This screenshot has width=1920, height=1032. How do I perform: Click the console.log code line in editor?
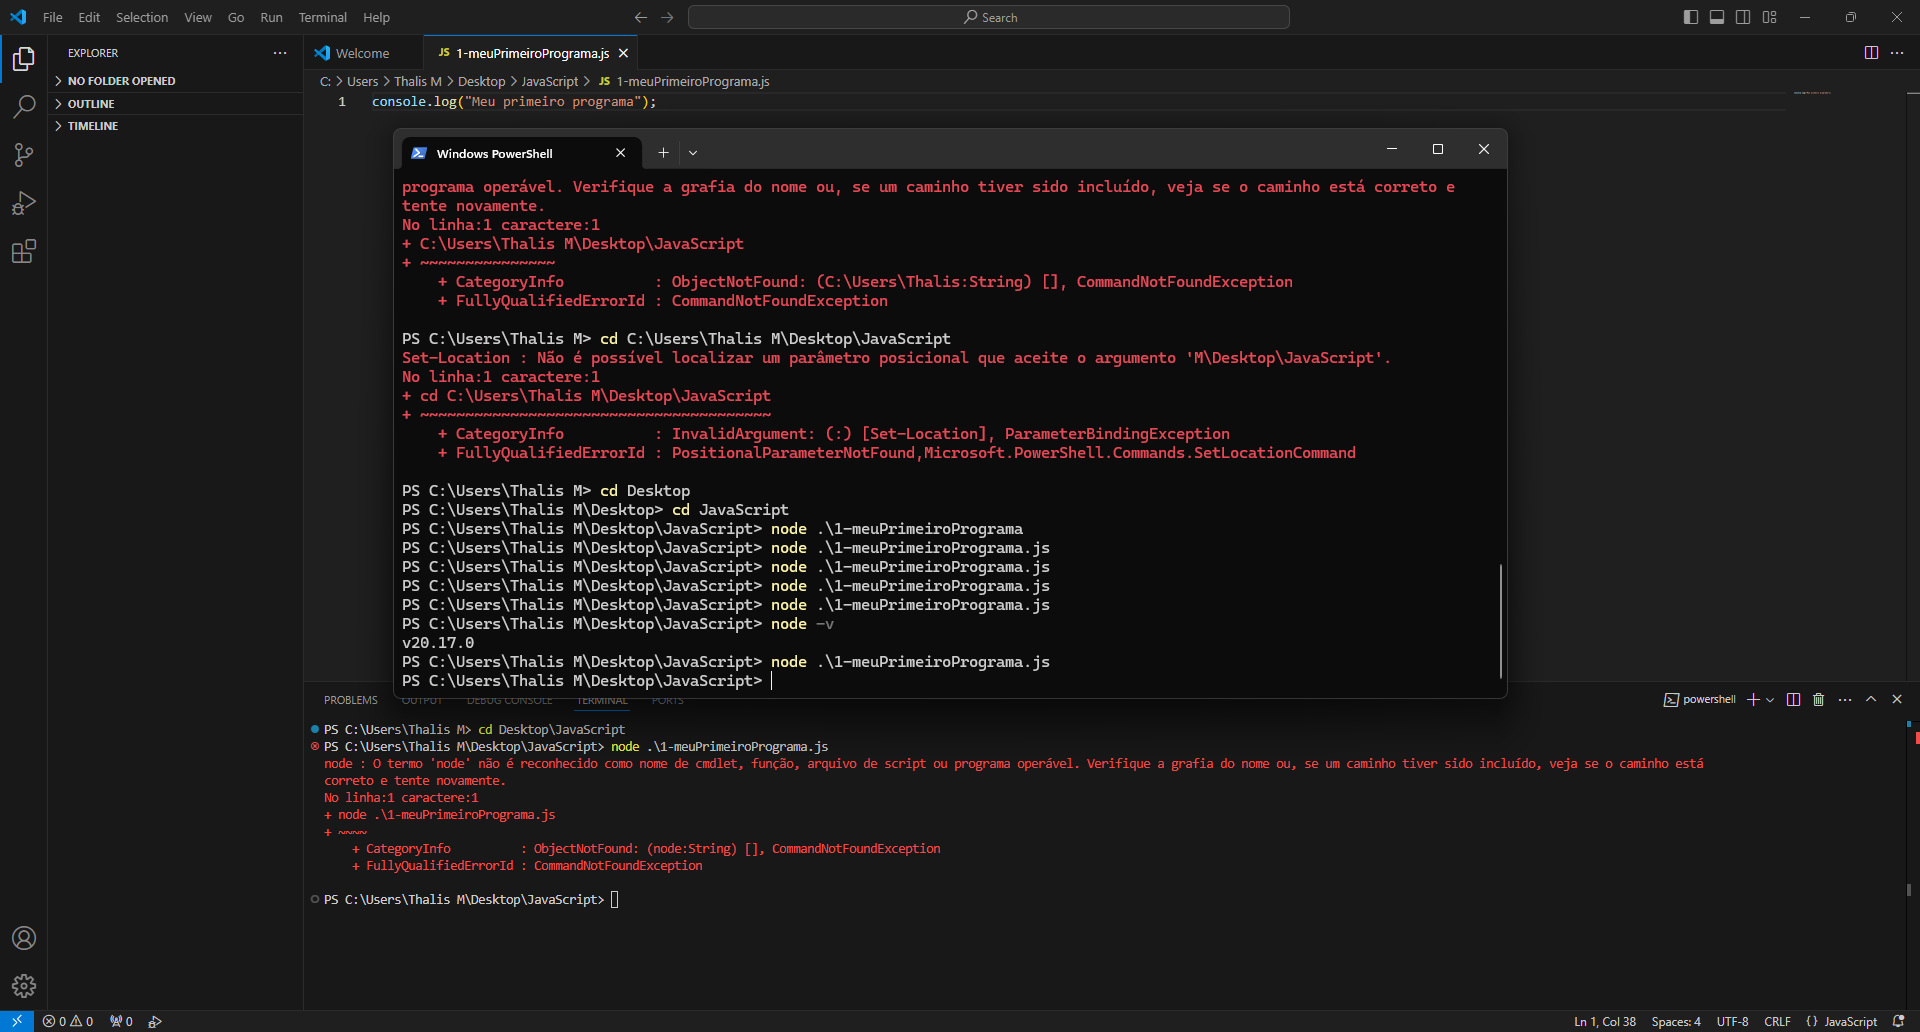(x=514, y=102)
